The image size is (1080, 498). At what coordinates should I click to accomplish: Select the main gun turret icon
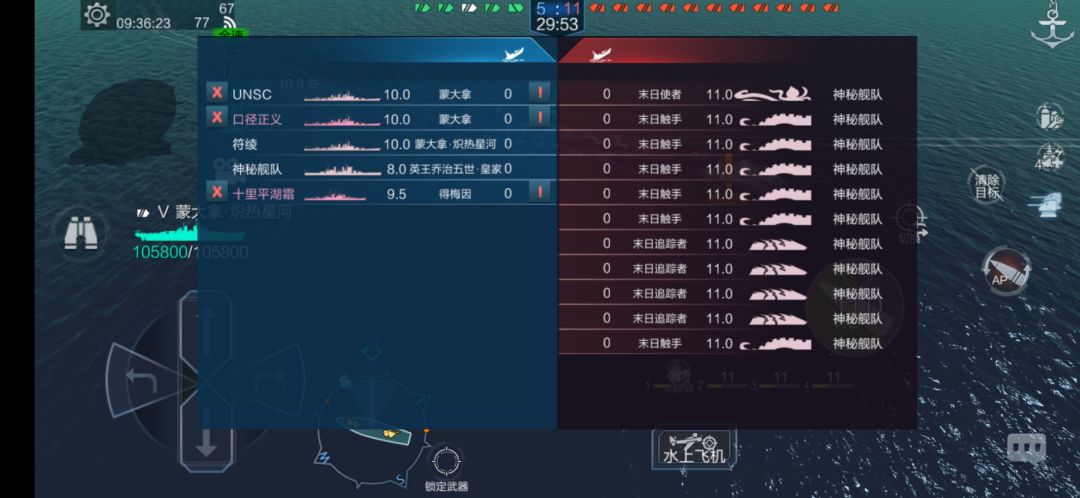pyautogui.click(x=1046, y=205)
